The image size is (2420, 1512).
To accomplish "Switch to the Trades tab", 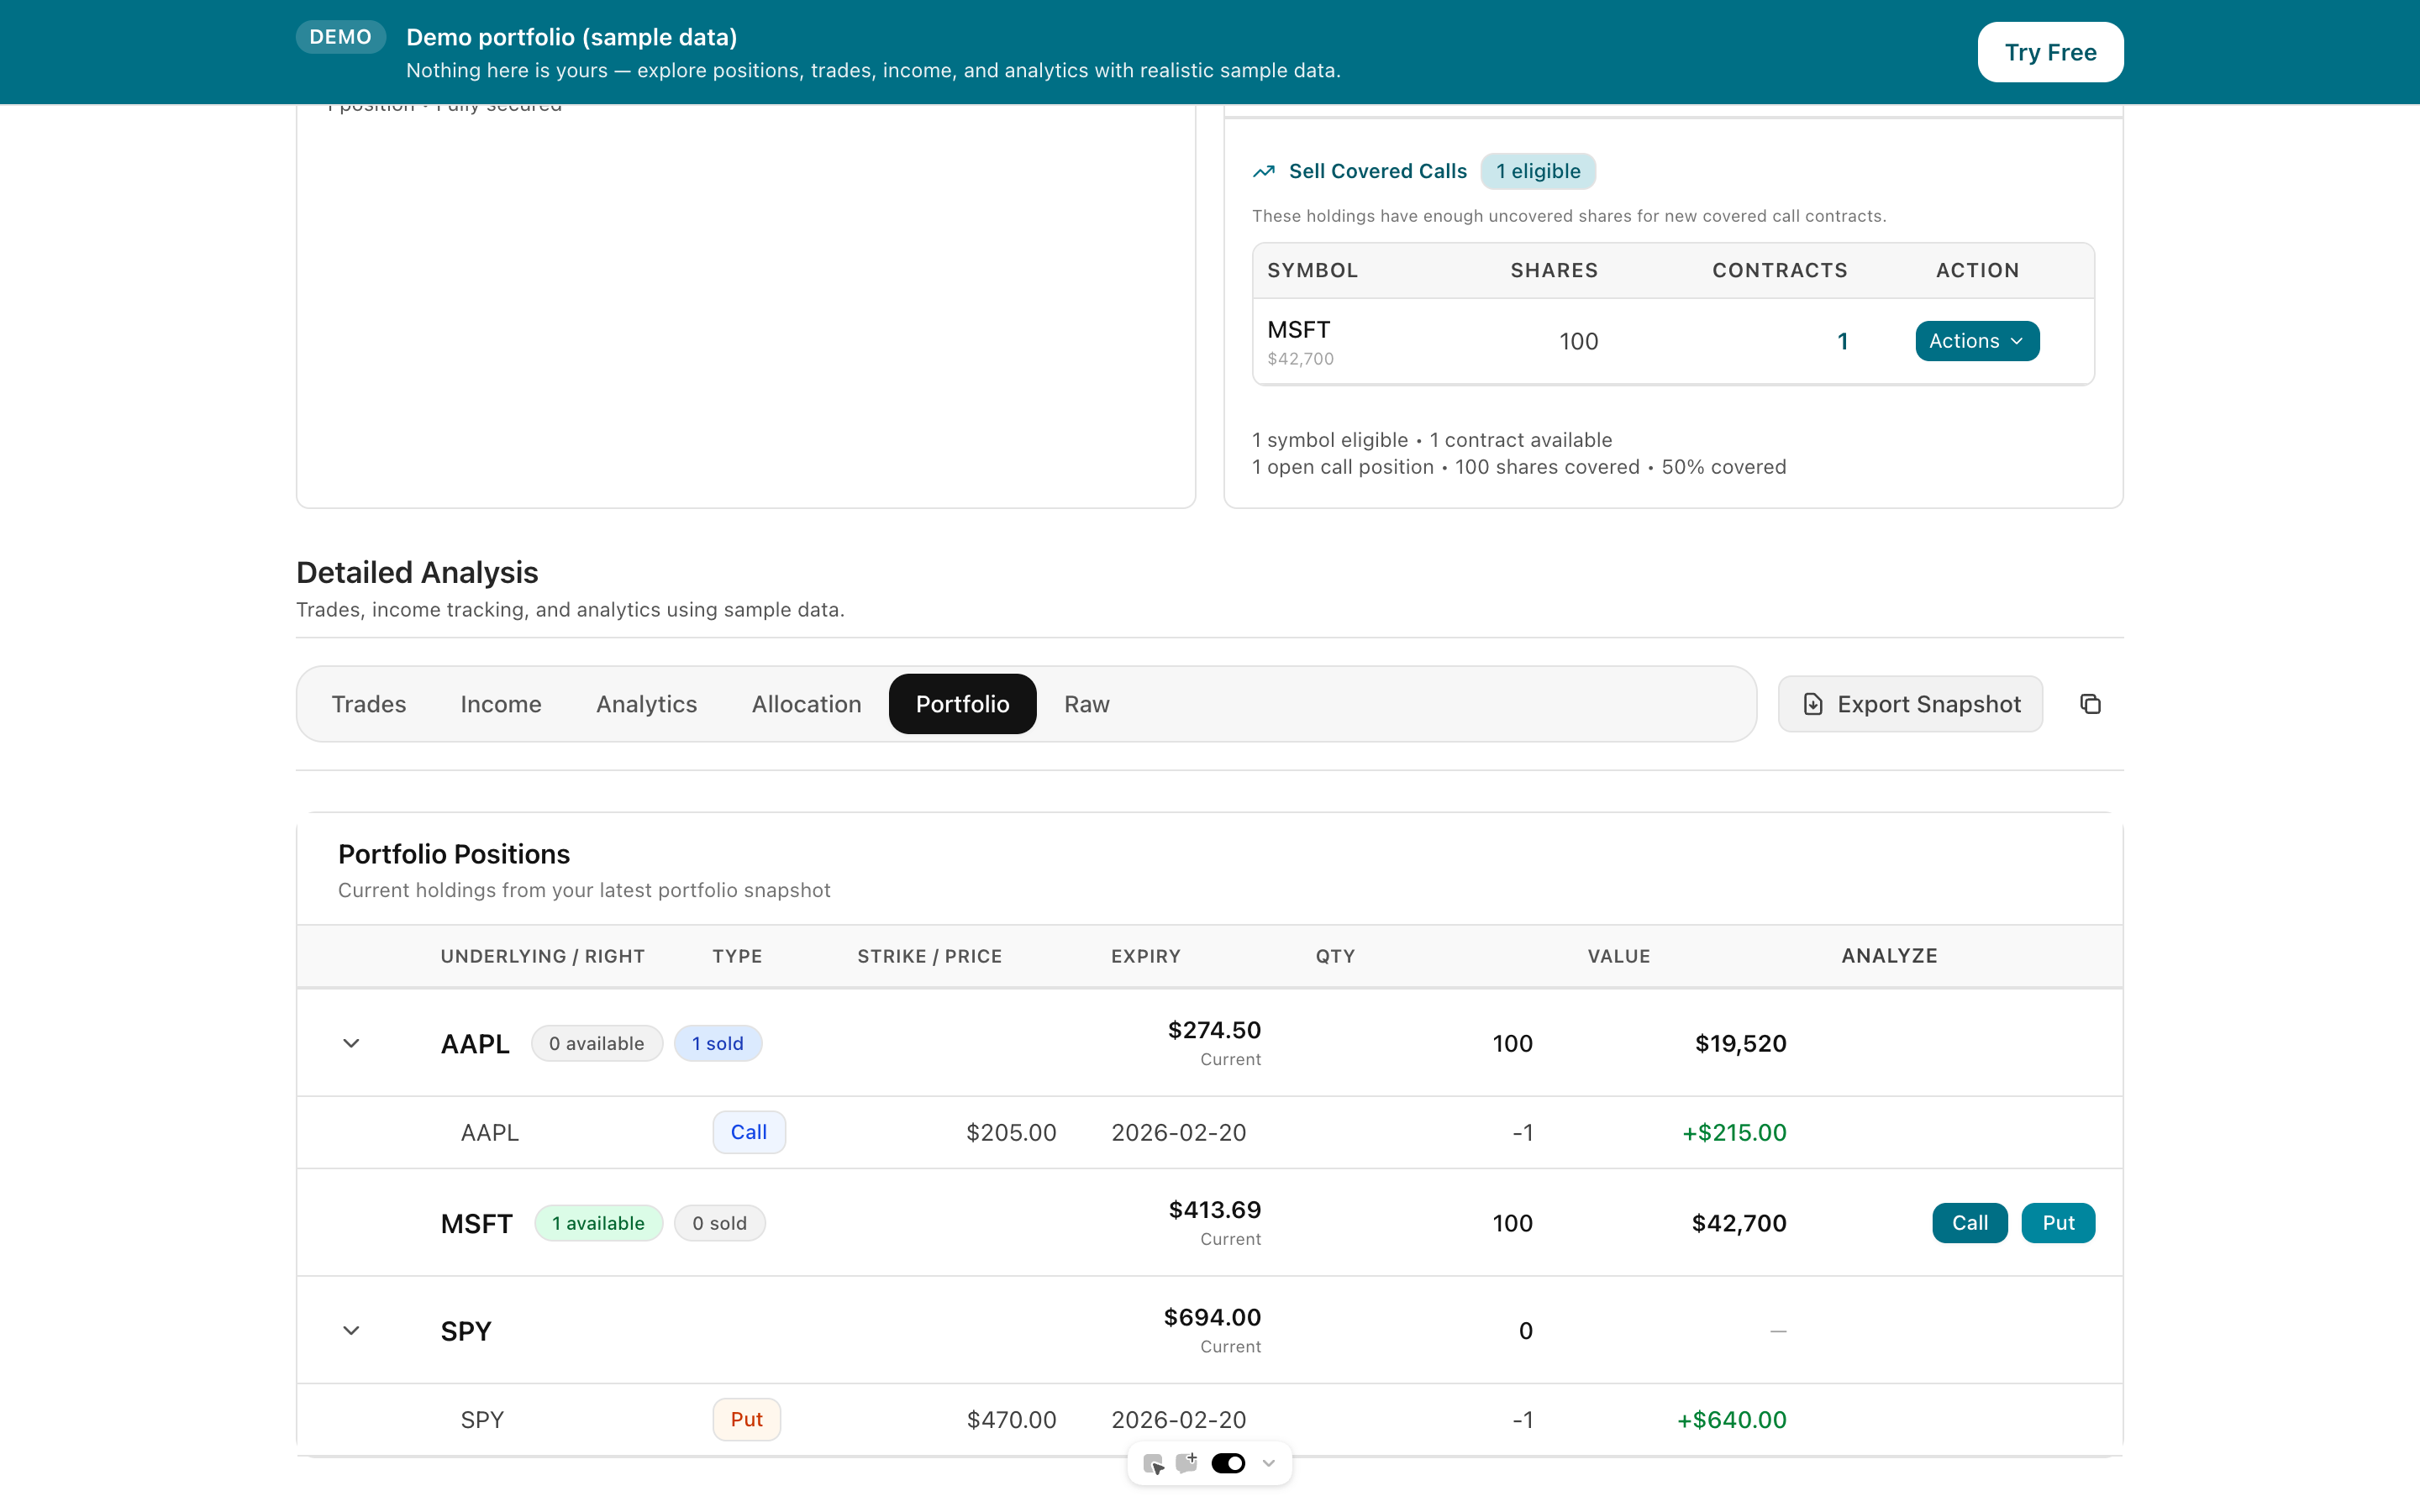I will (x=368, y=703).
